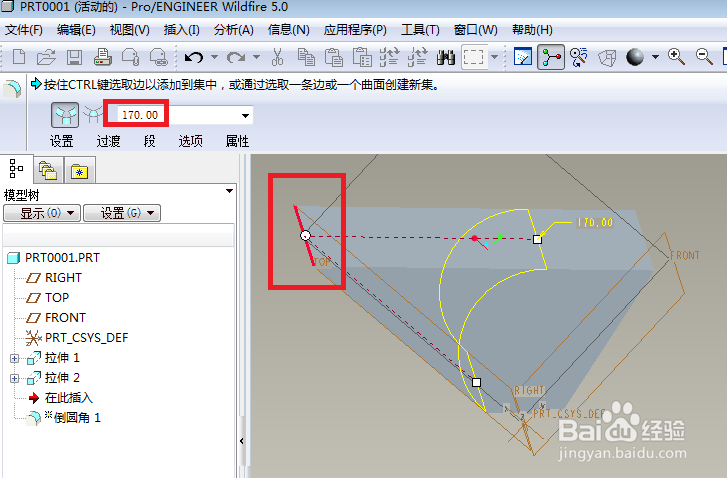
Task: Open the 设置(G) dropdown button
Action: 122,213
